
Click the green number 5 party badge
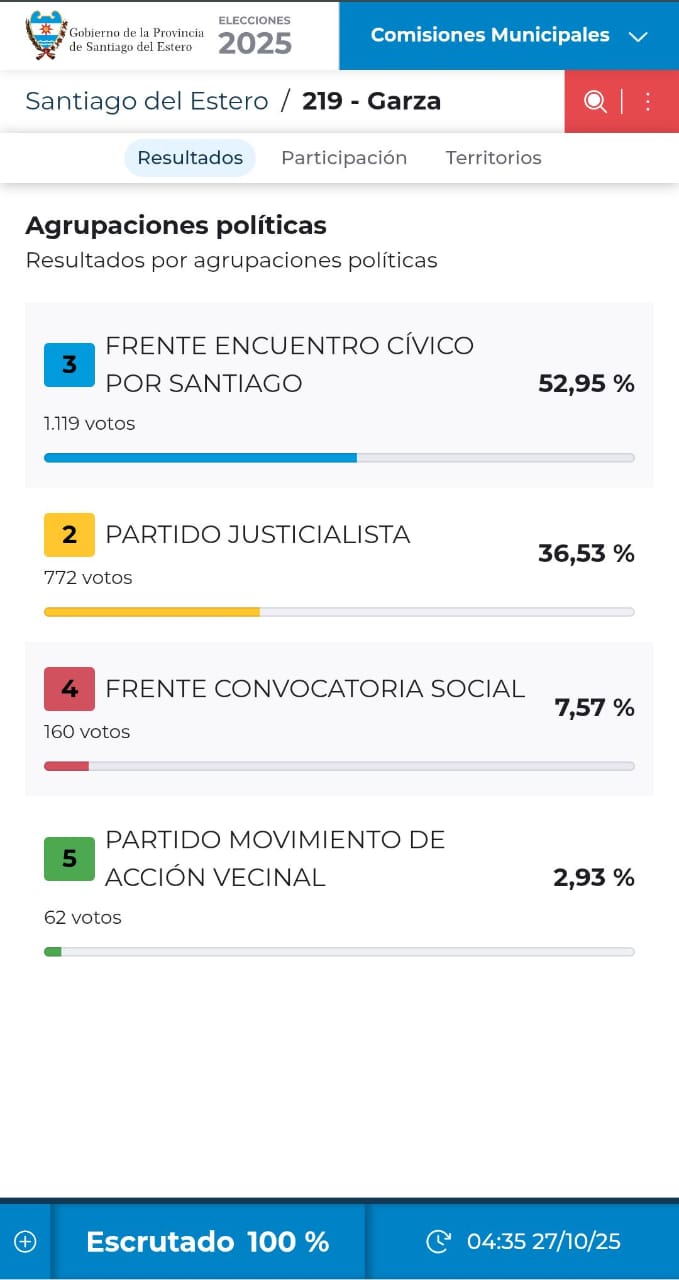[x=69, y=858]
